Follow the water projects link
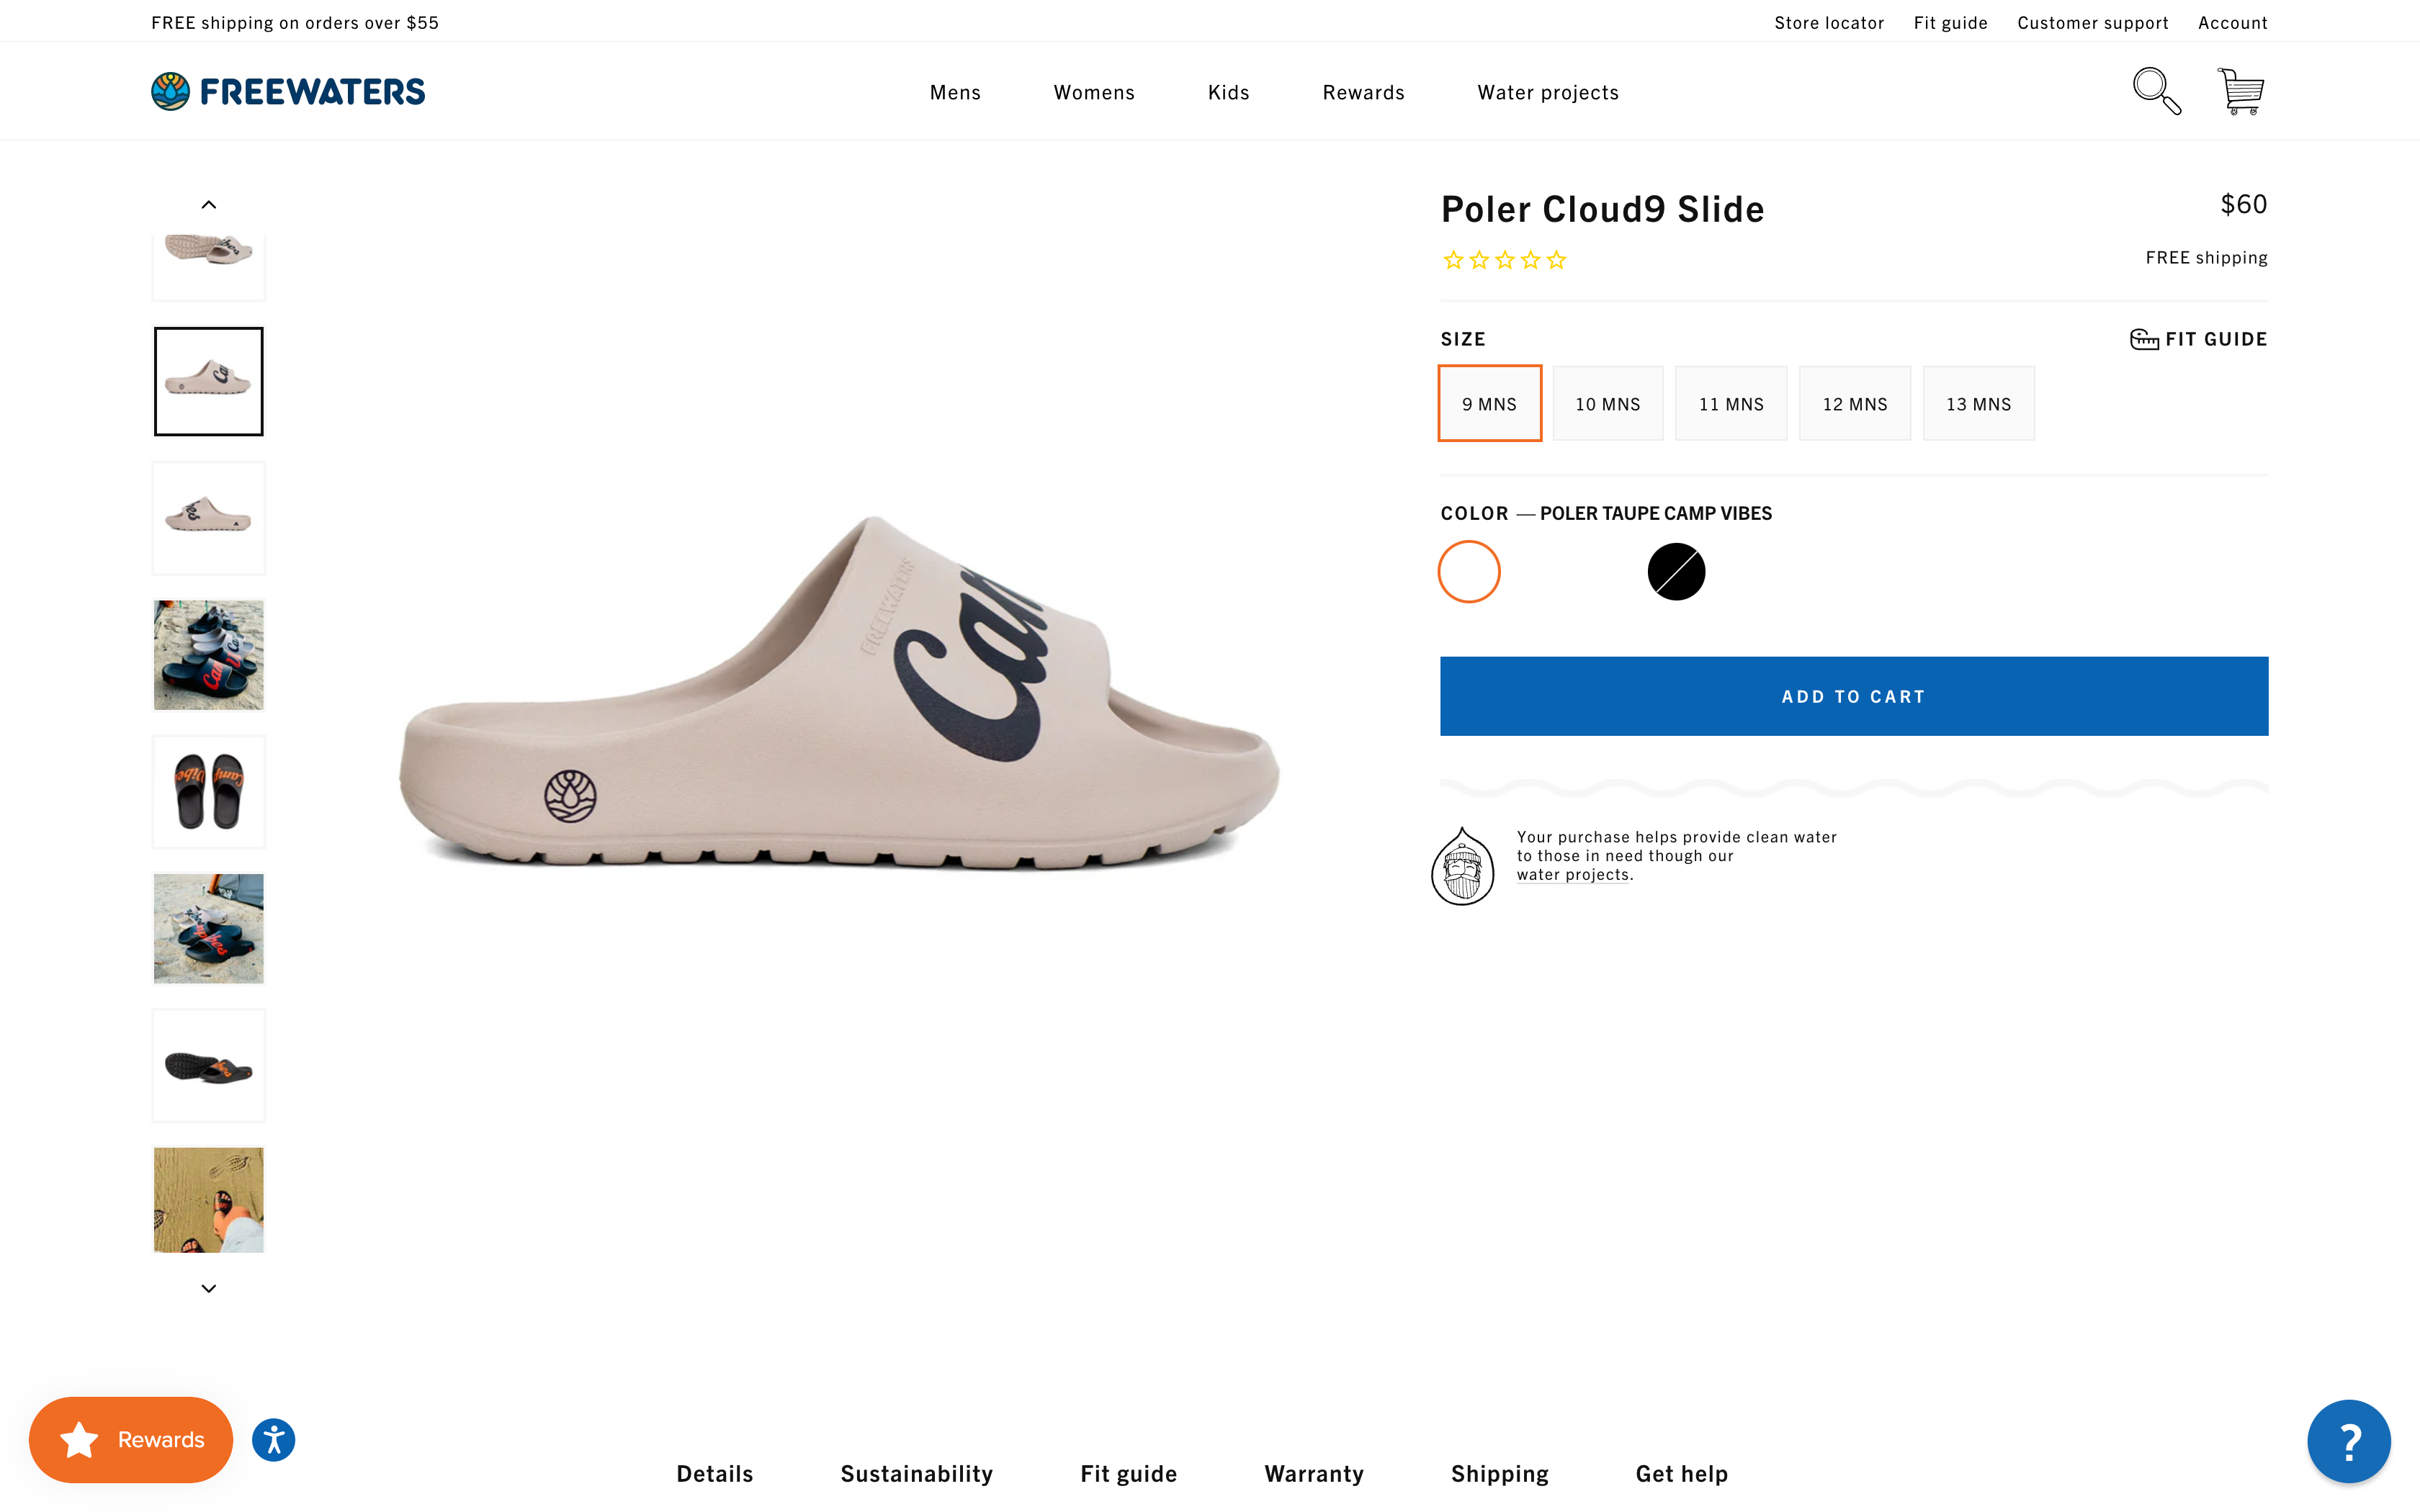Screen dimensions: 2420x1512 1572,875
